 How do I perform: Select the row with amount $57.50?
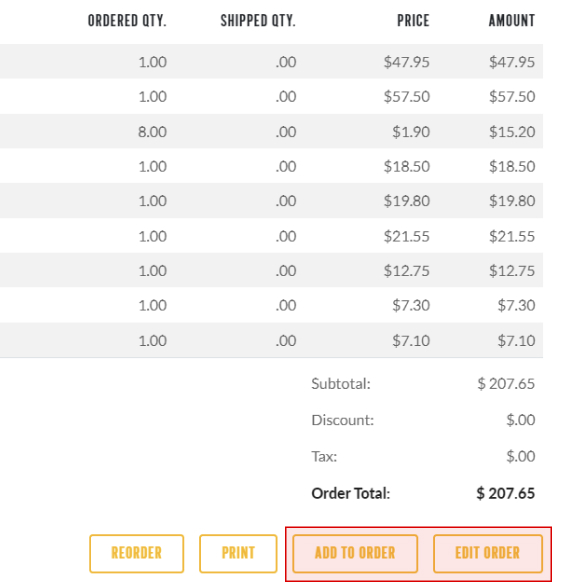[272, 96]
